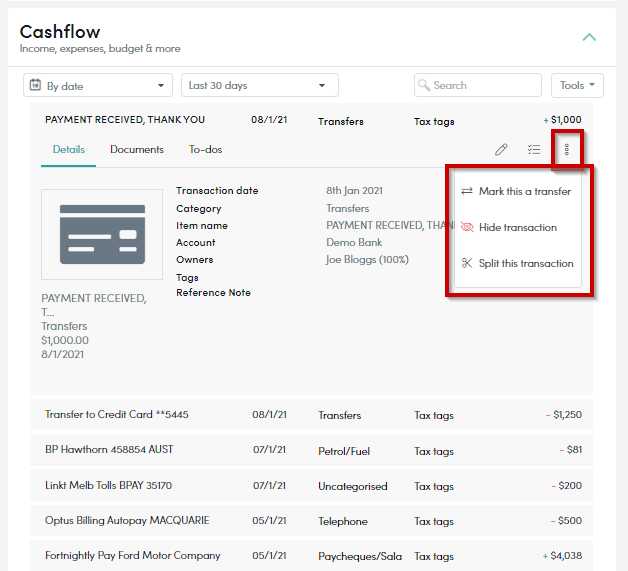Open Fortnightly Pay Ford Motor Company transaction
The width and height of the screenshot is (628, 571).
(311, 555)
